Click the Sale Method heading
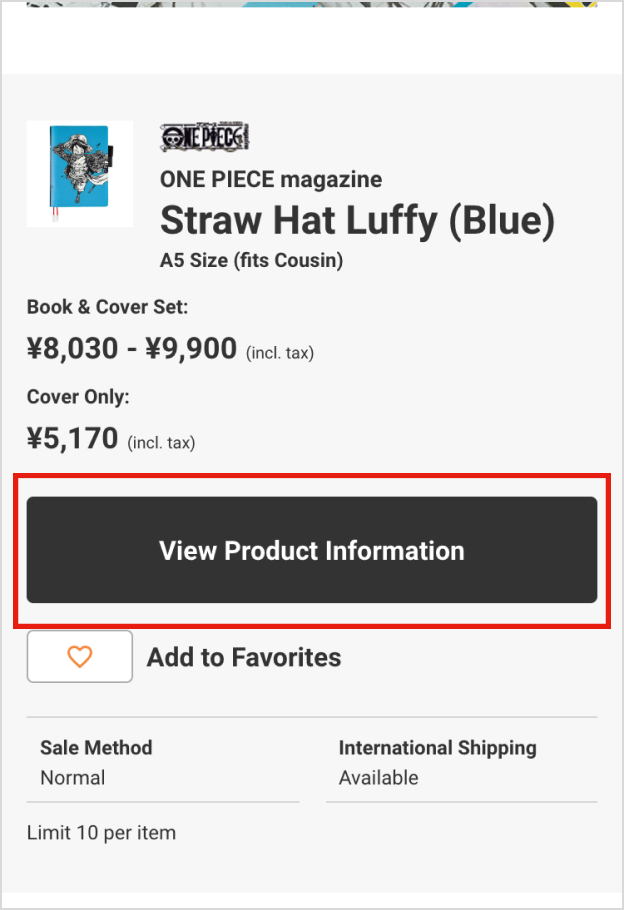The image size is (624, 910). point(96,747)
